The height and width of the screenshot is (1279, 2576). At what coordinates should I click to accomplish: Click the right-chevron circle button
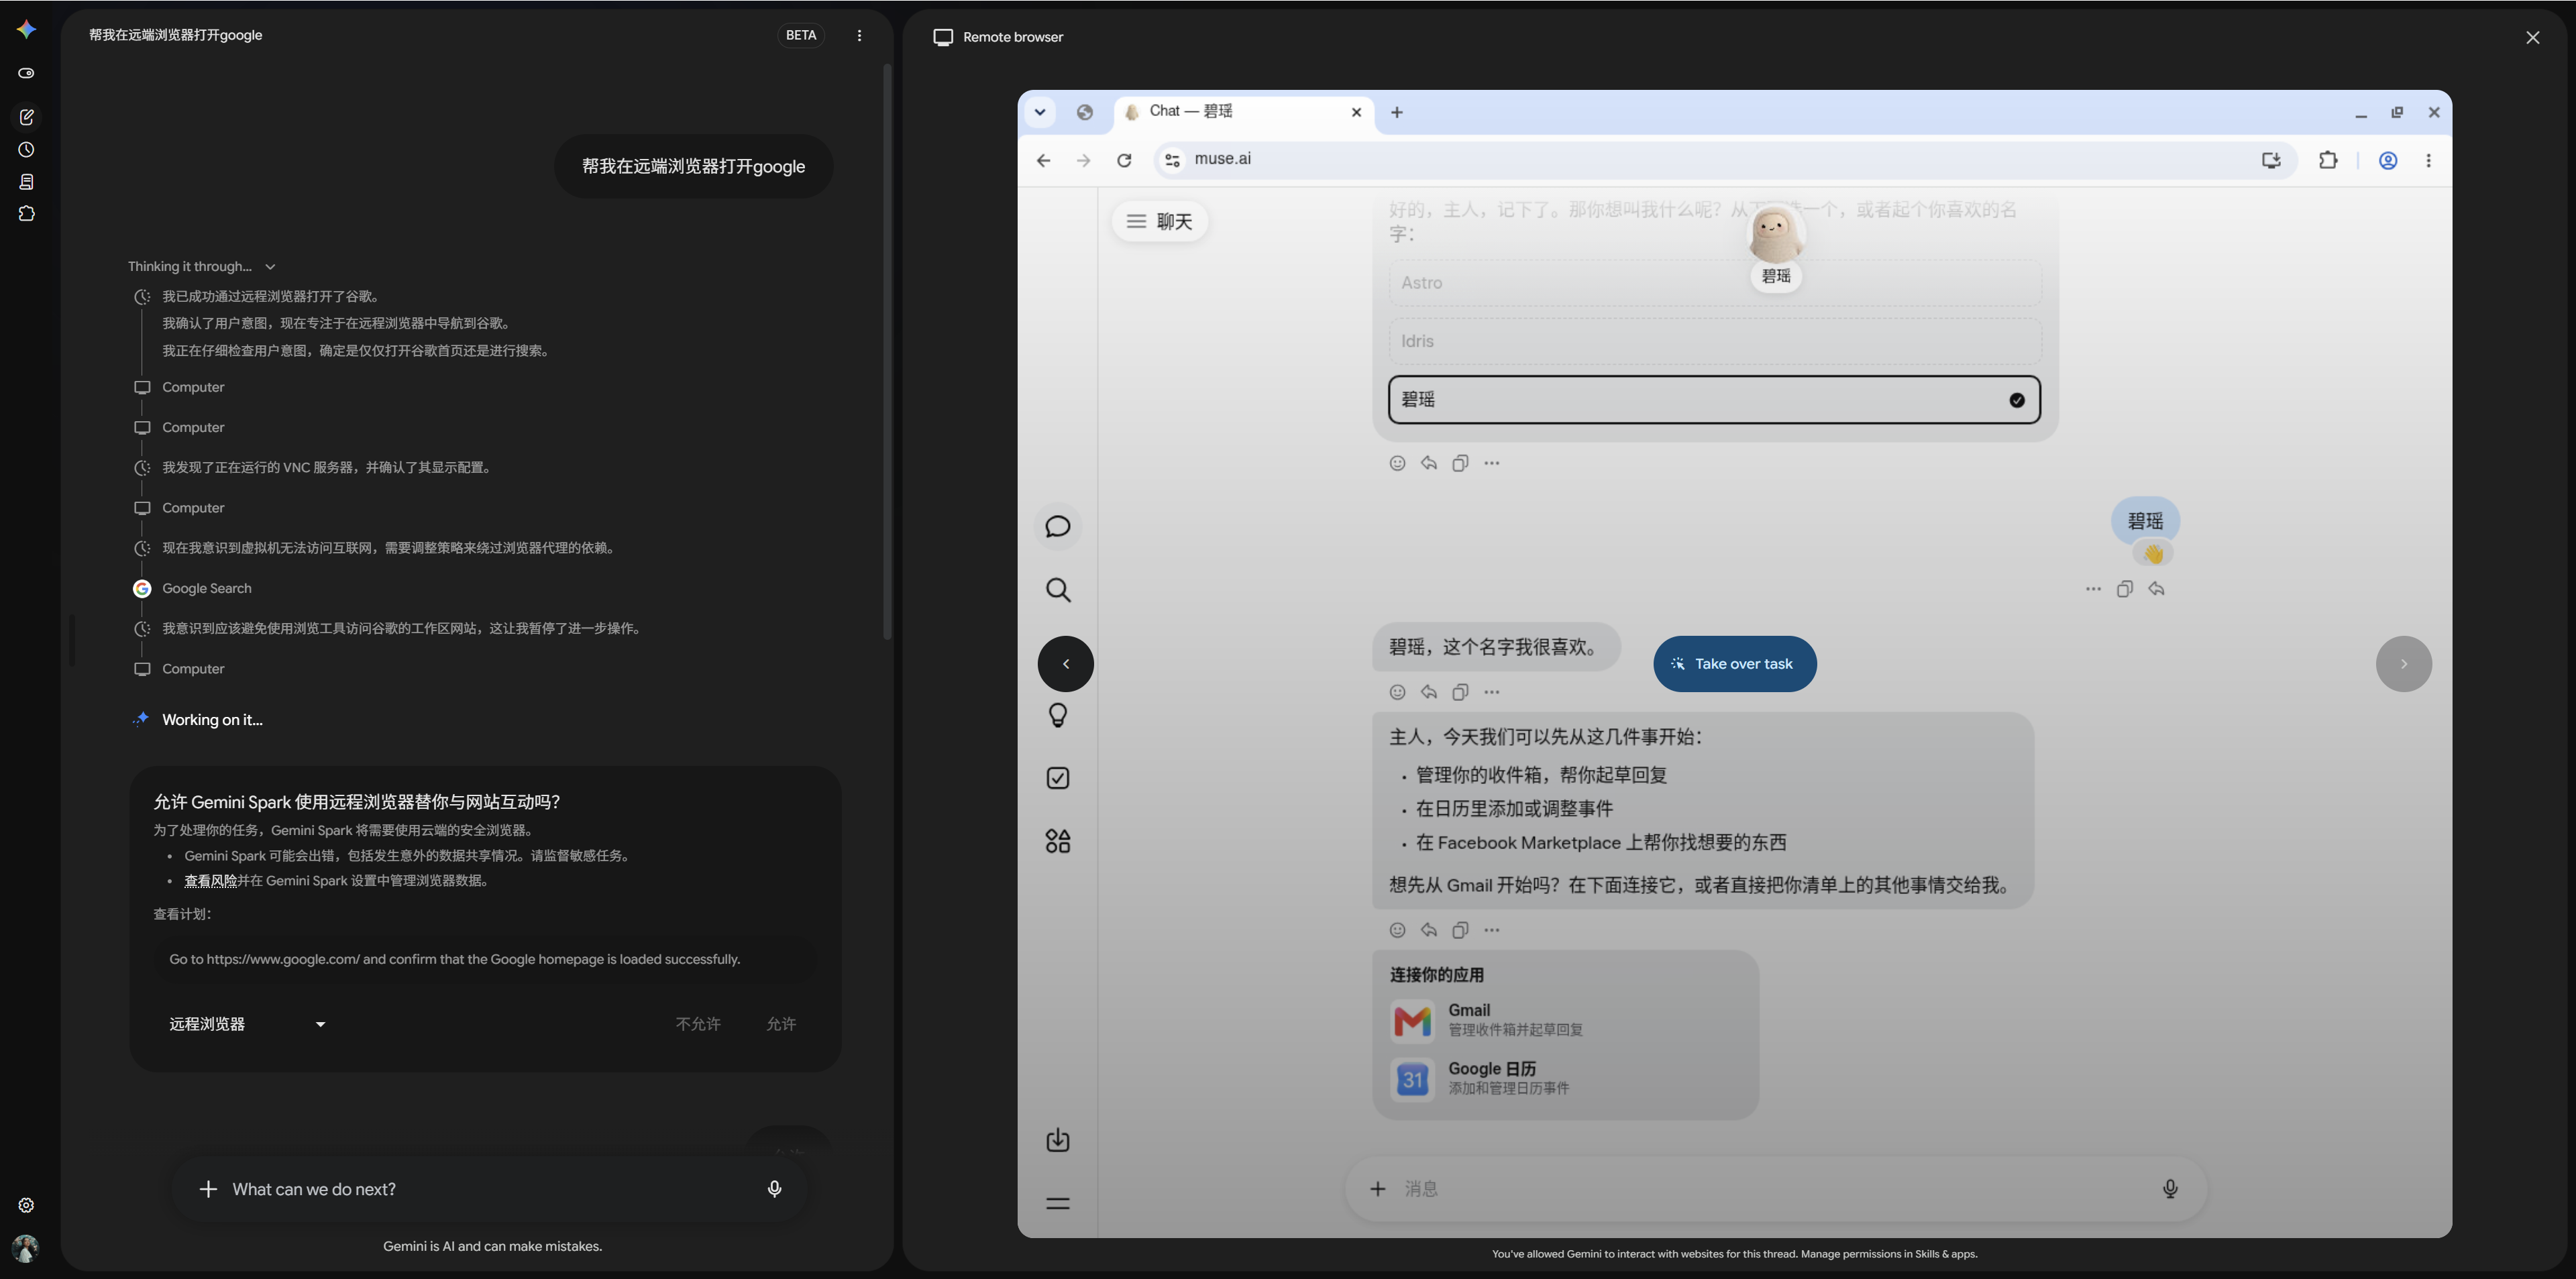click(2404, 664)
